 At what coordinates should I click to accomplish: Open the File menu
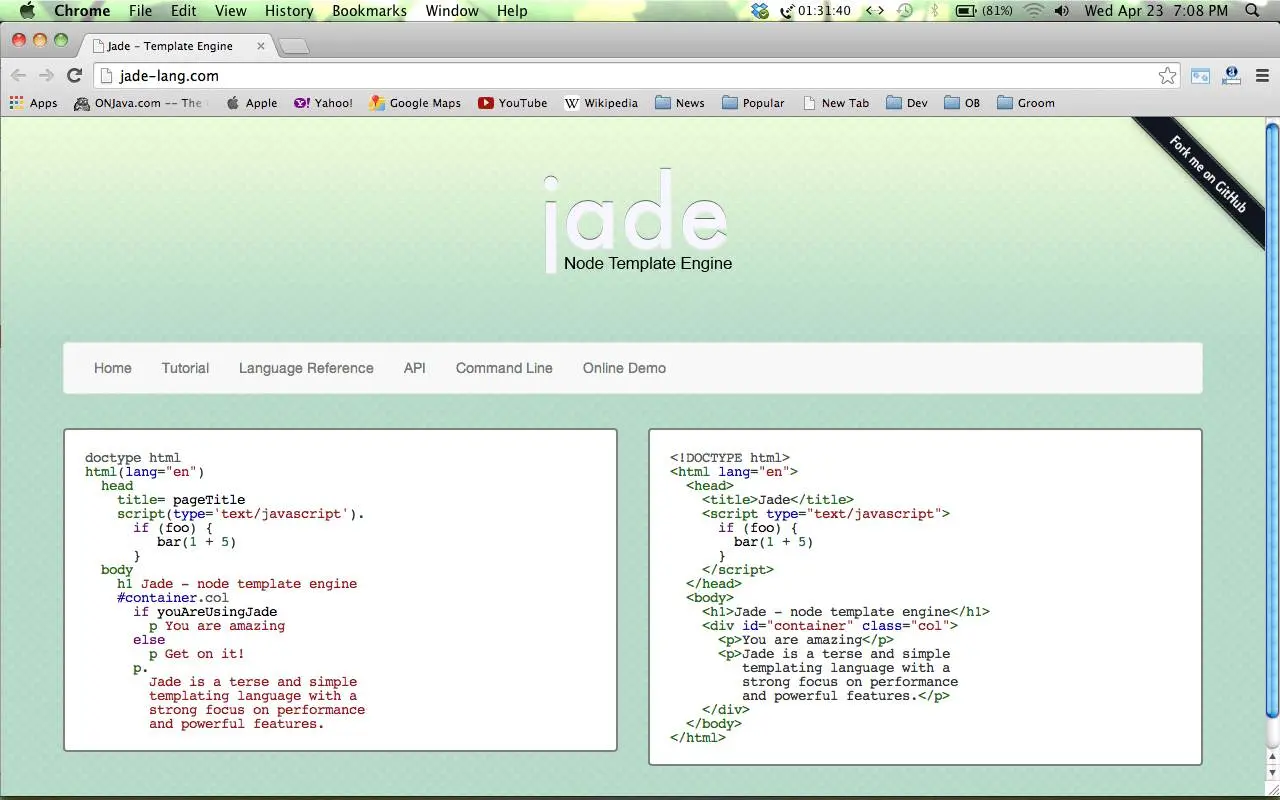point(141,11)
